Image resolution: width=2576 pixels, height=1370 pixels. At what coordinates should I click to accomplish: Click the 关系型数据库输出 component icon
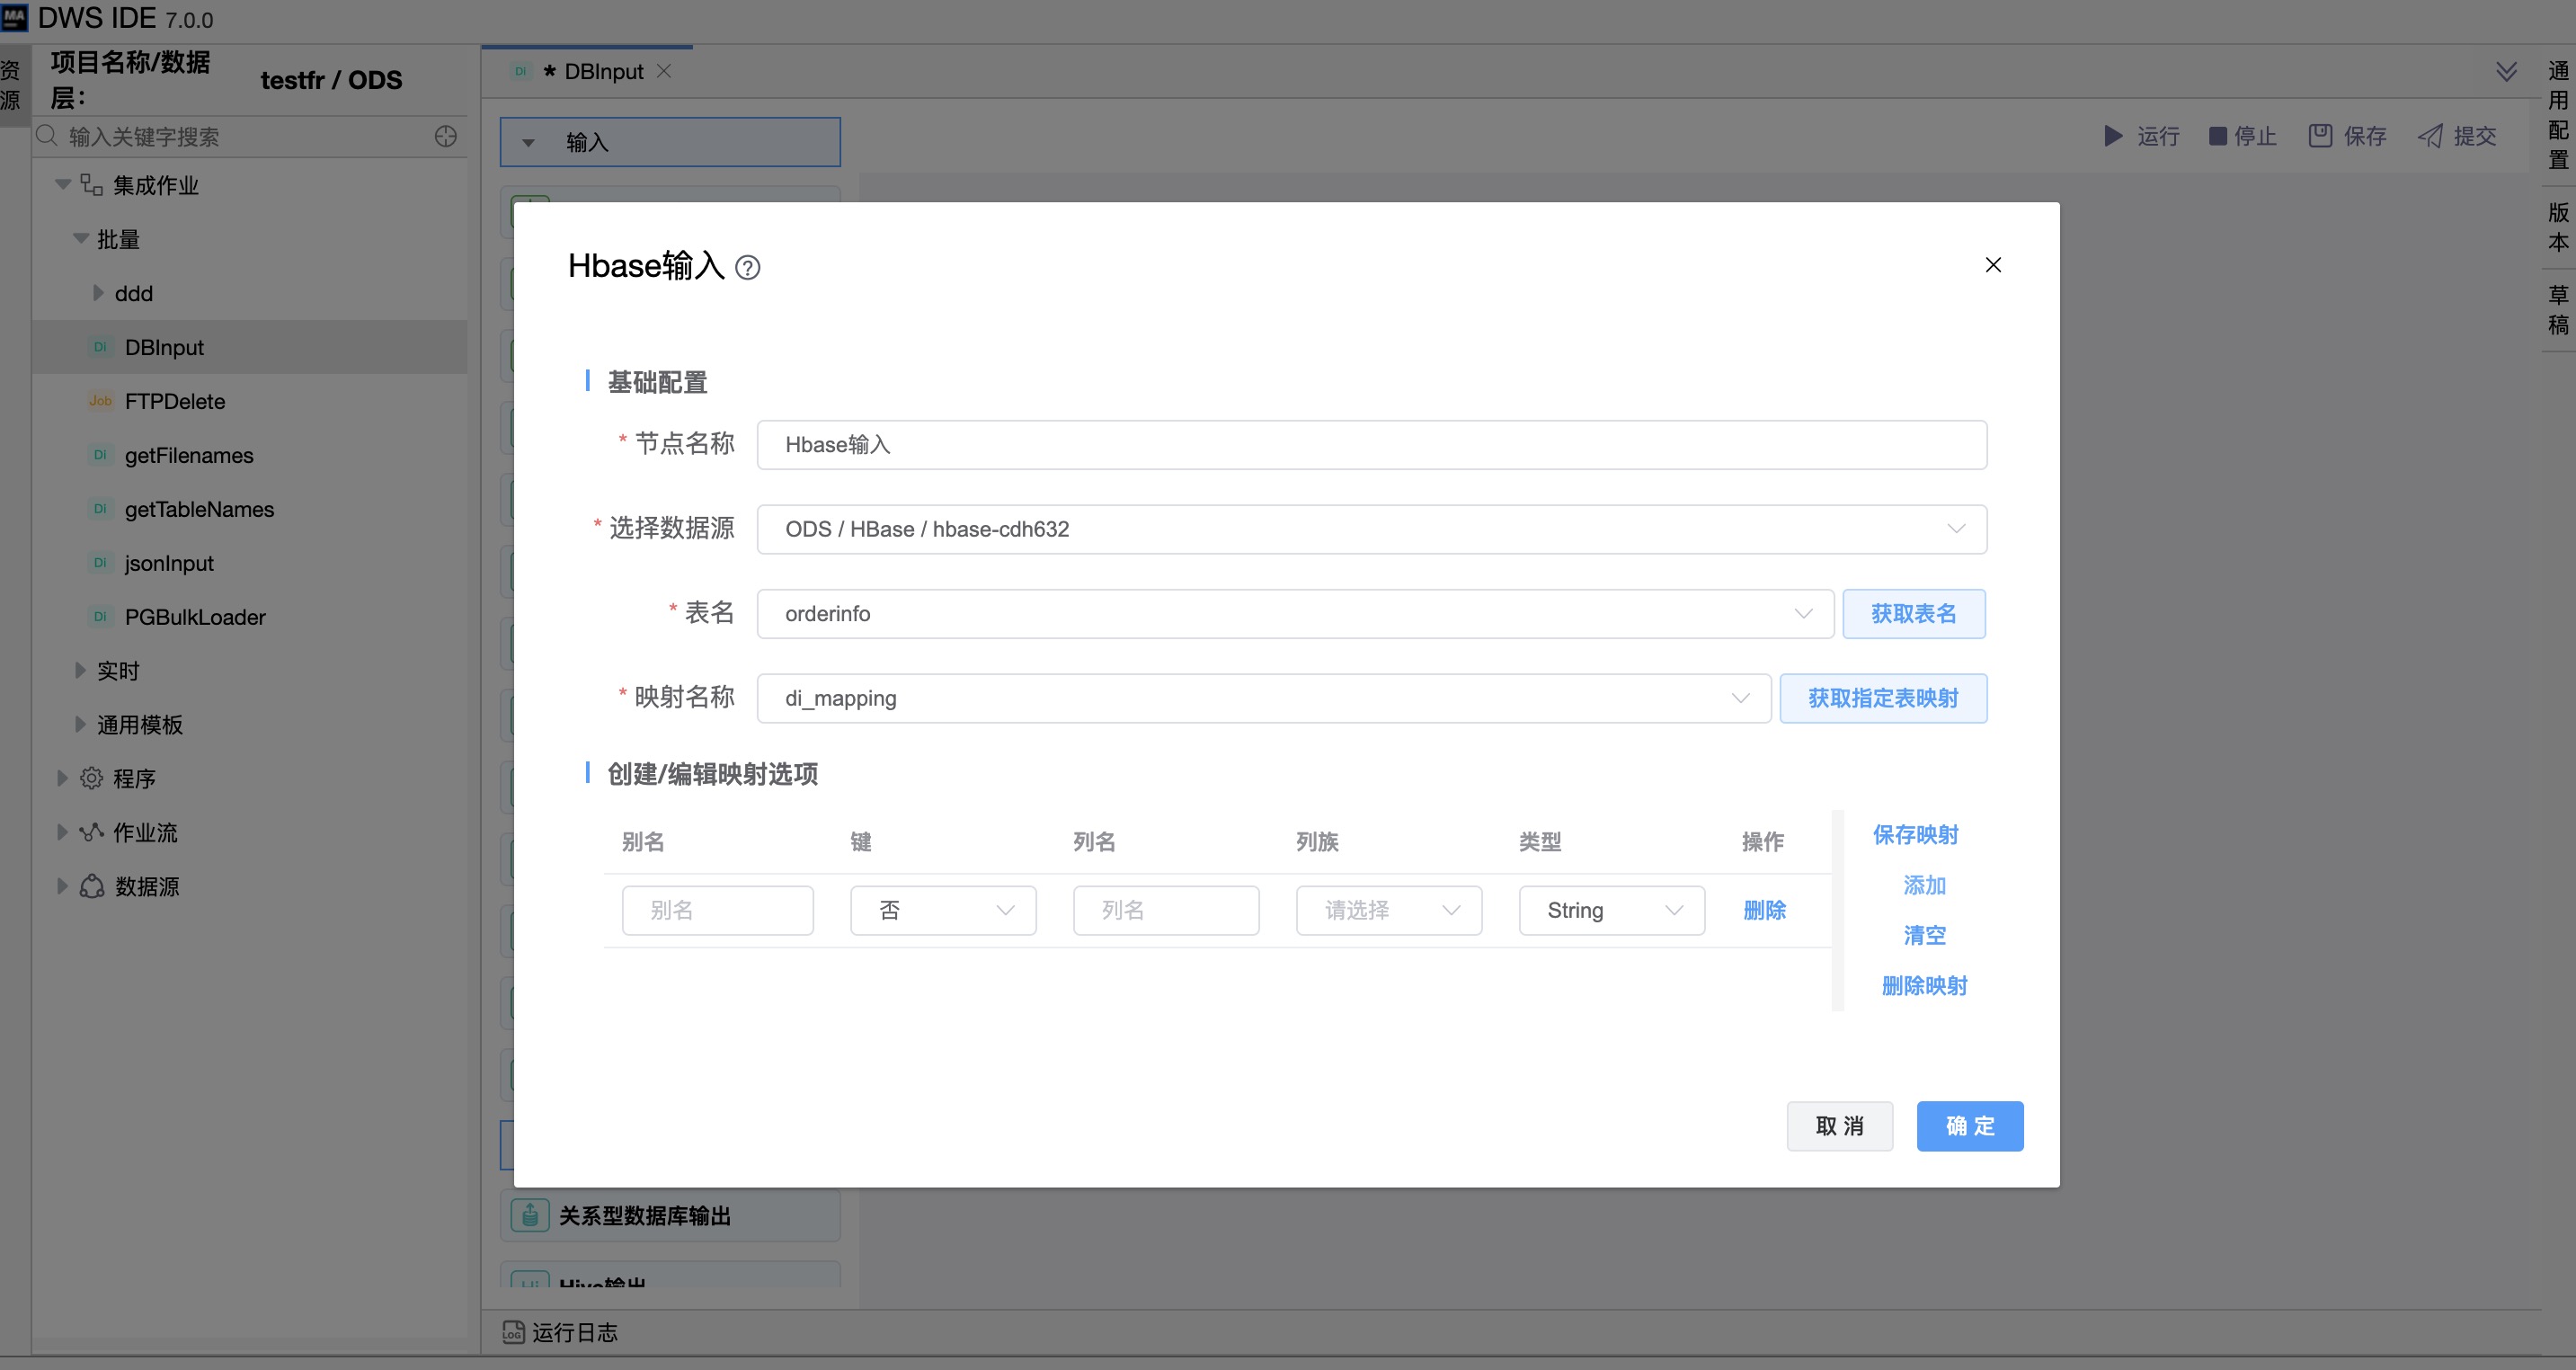[530, 1215]
